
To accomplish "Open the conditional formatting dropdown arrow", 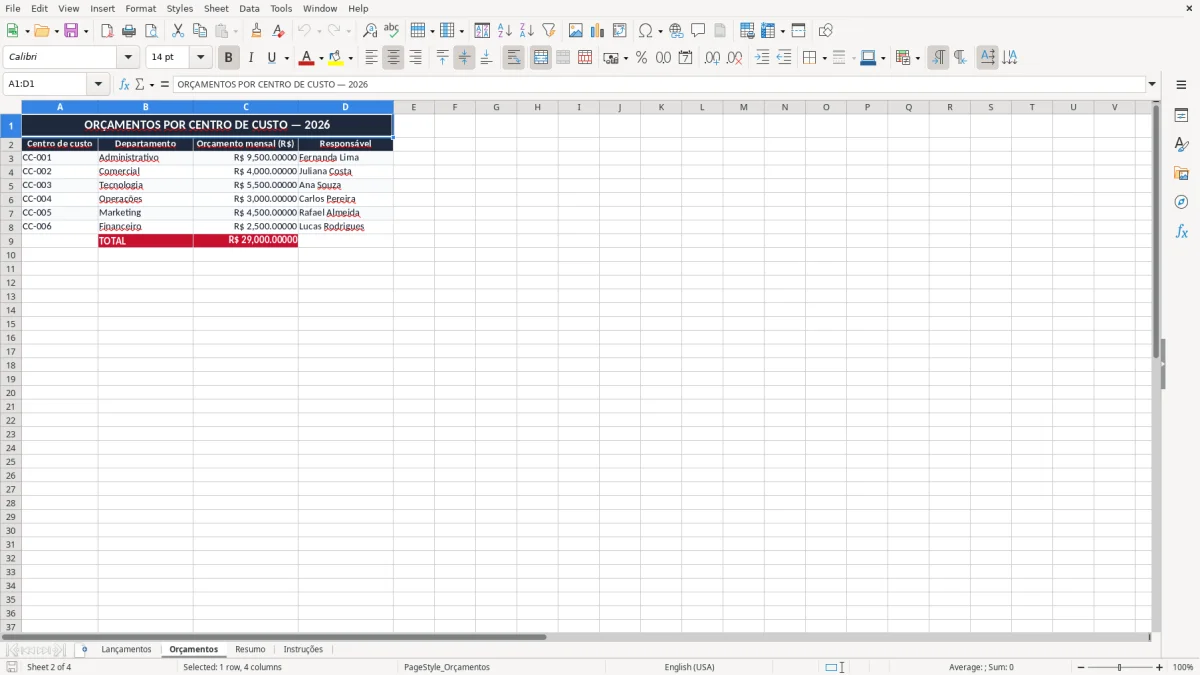I will click(x=917, y=58).
